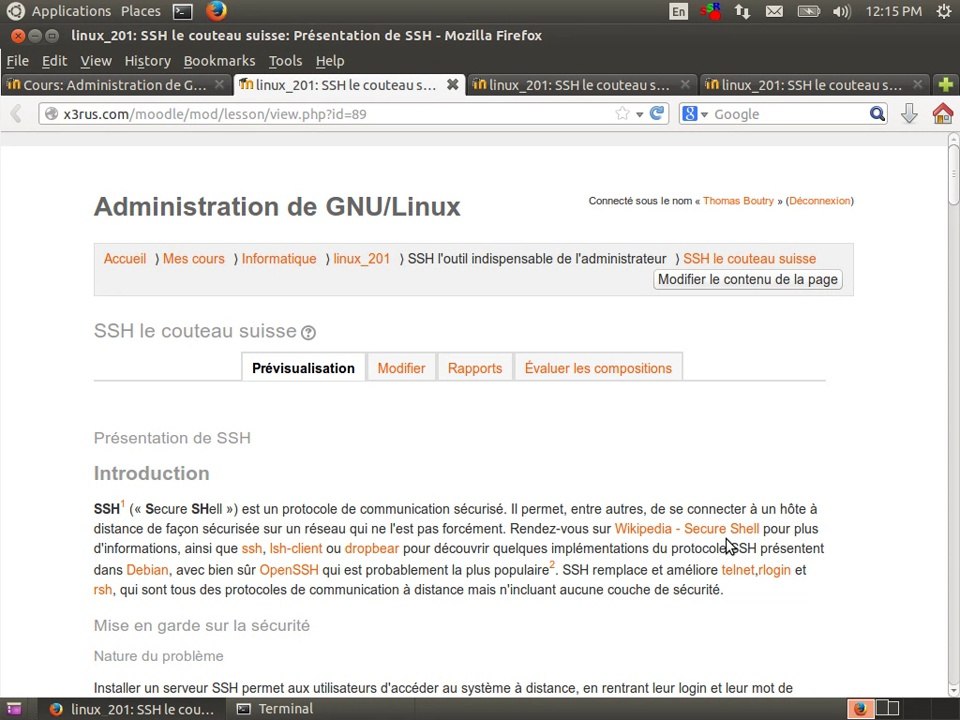
Task: Open the OpenSSH link
Action: tap(289, 569)
